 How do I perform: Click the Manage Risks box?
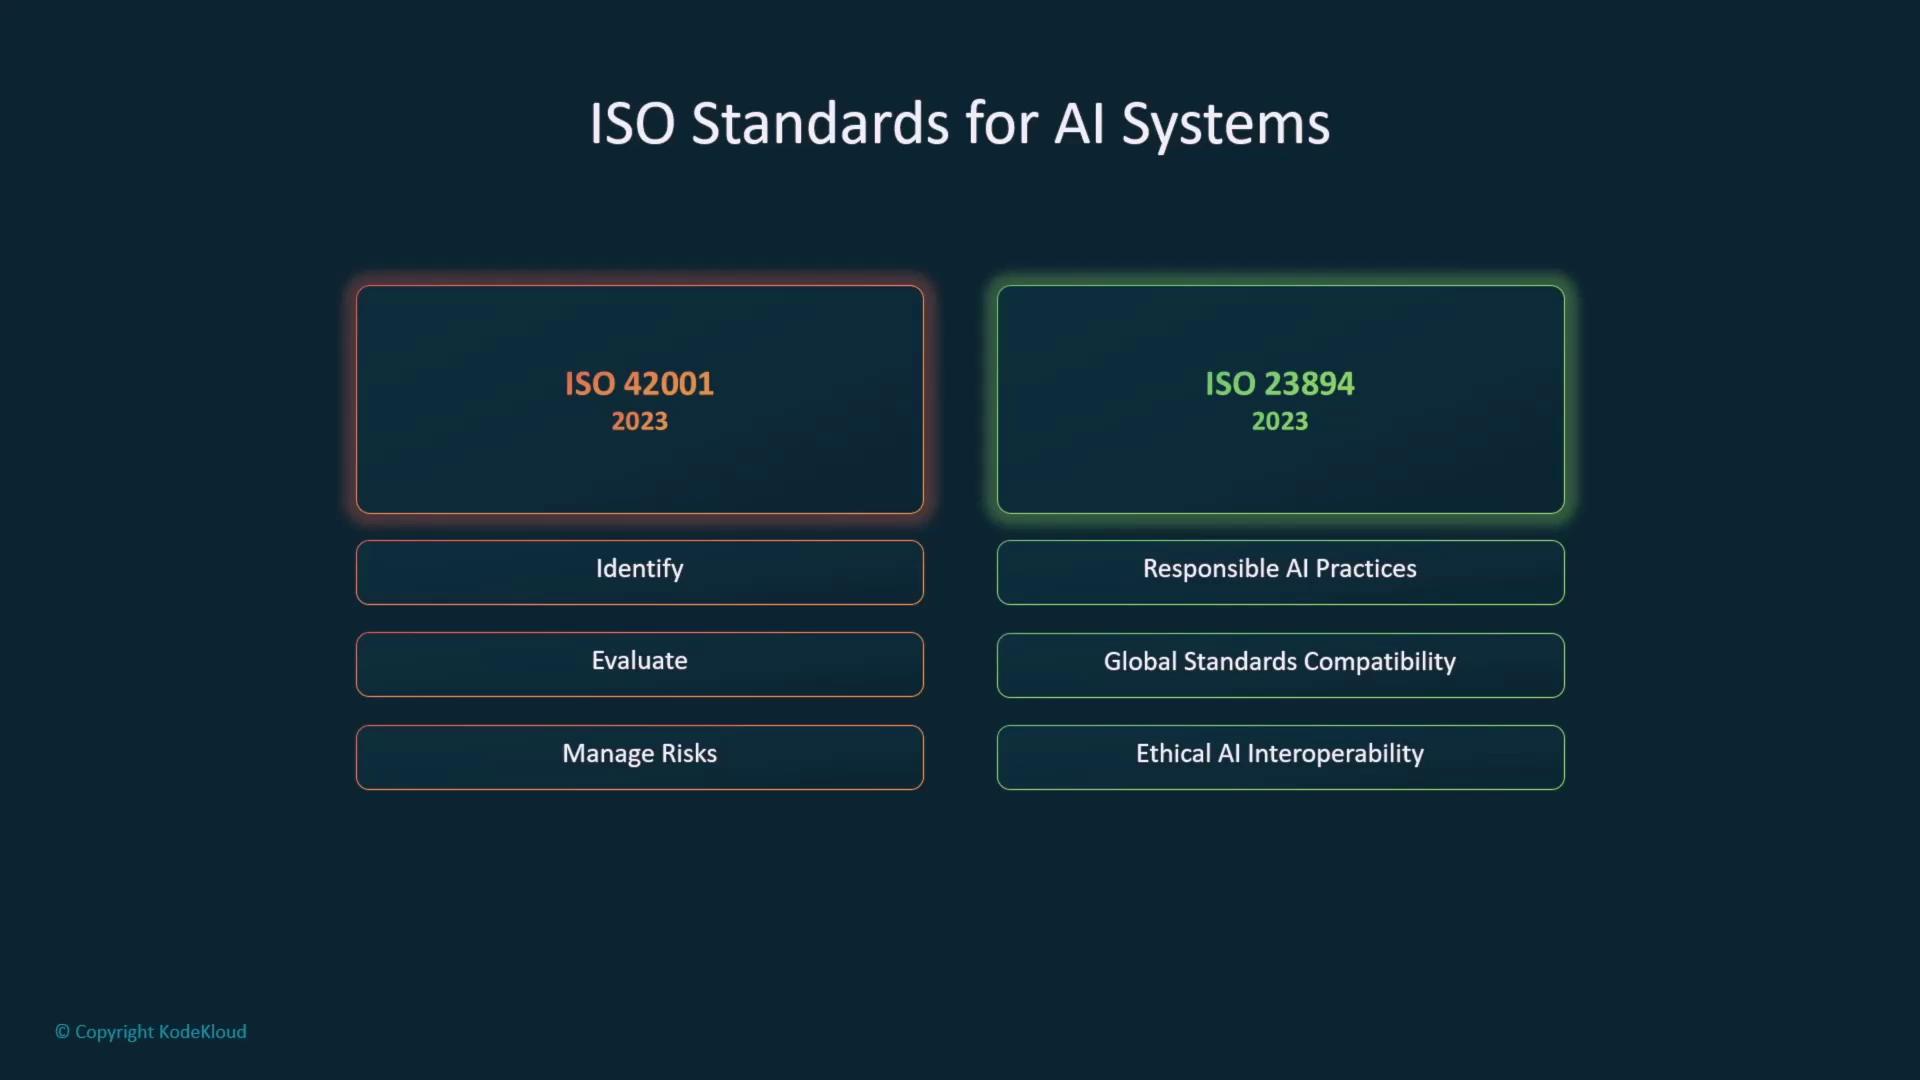(639, 756)
